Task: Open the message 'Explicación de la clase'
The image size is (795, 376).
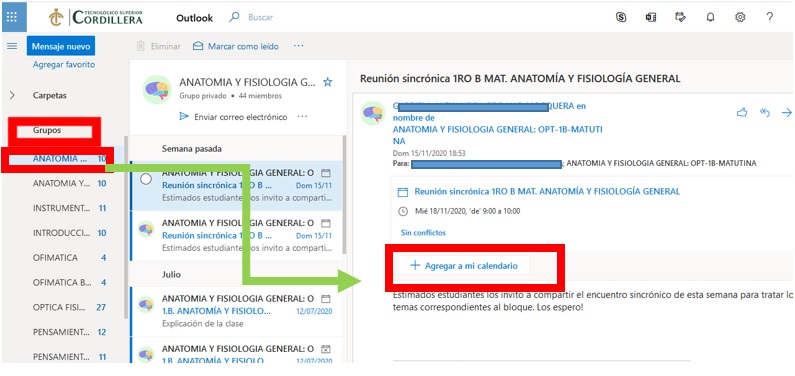Action: click(x=237, y=311)
